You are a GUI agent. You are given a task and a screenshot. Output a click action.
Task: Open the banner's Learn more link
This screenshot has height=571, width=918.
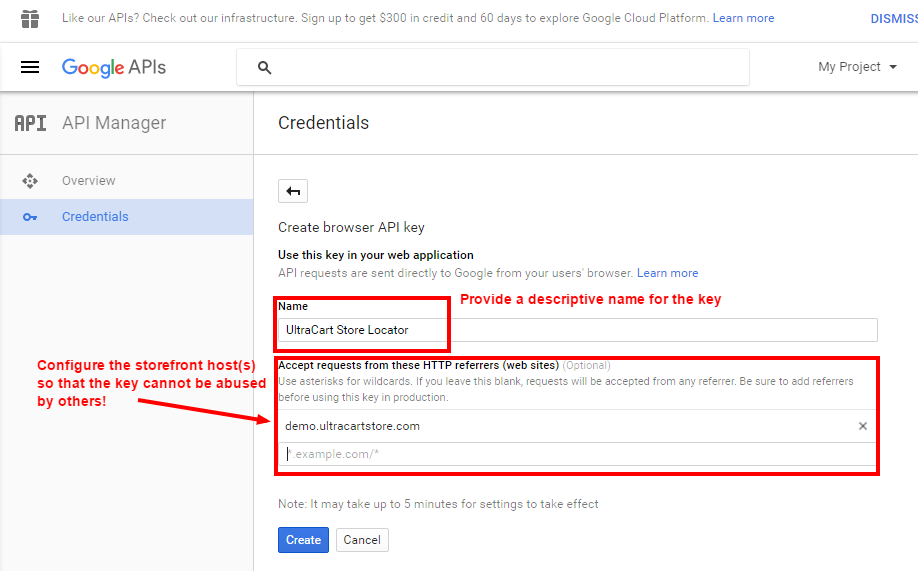tap(743, 18)
